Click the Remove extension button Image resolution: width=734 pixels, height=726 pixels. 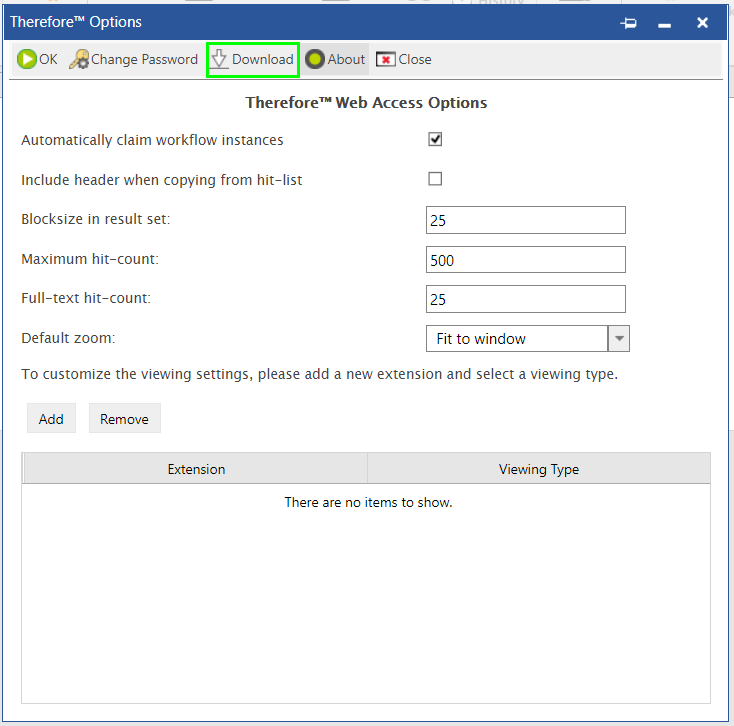tap(125, 418)
